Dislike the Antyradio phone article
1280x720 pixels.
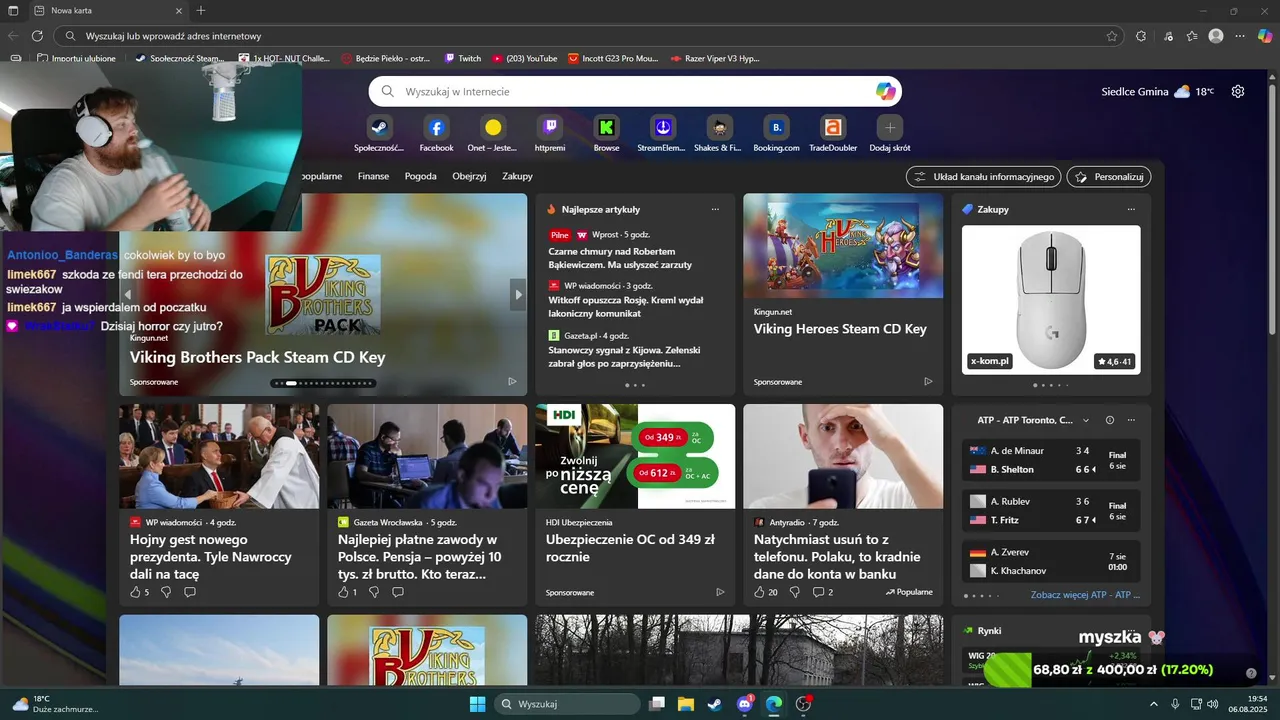[795, 592]
